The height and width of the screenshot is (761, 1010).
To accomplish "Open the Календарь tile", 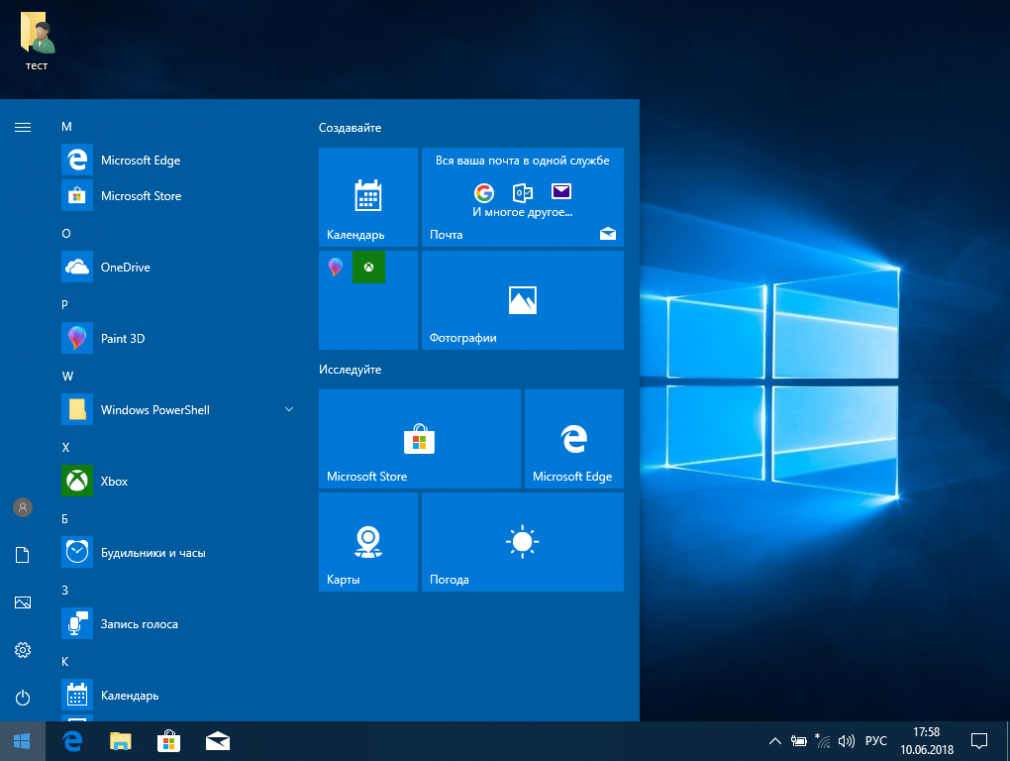I will [x=368, y=197].
